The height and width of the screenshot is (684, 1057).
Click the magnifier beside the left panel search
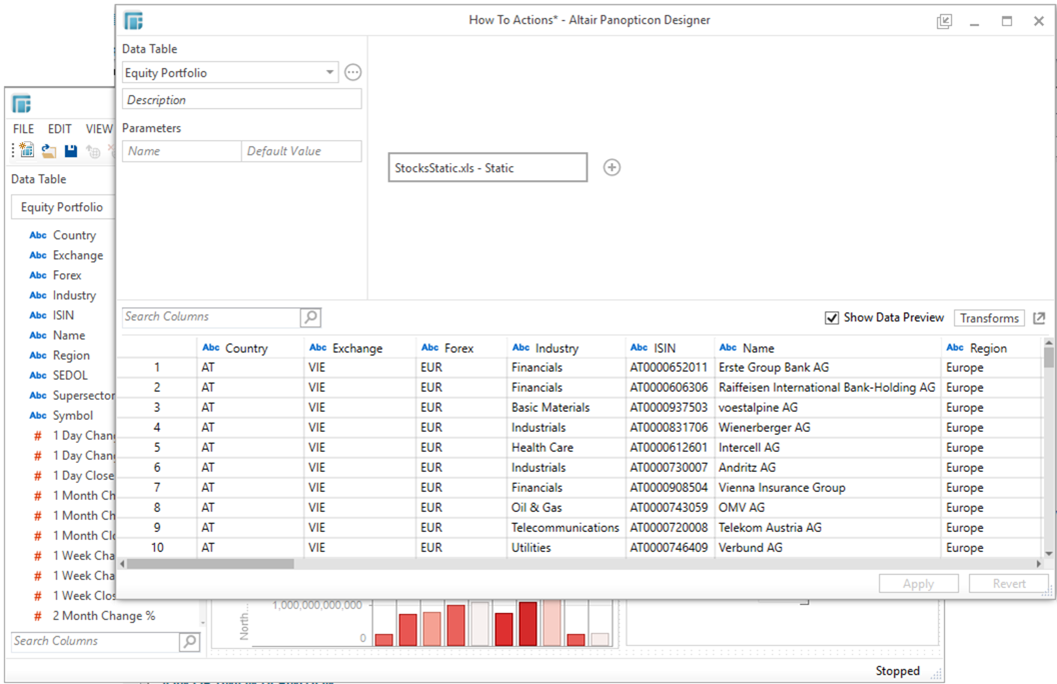pyautogui.click(x=189, y=642)
